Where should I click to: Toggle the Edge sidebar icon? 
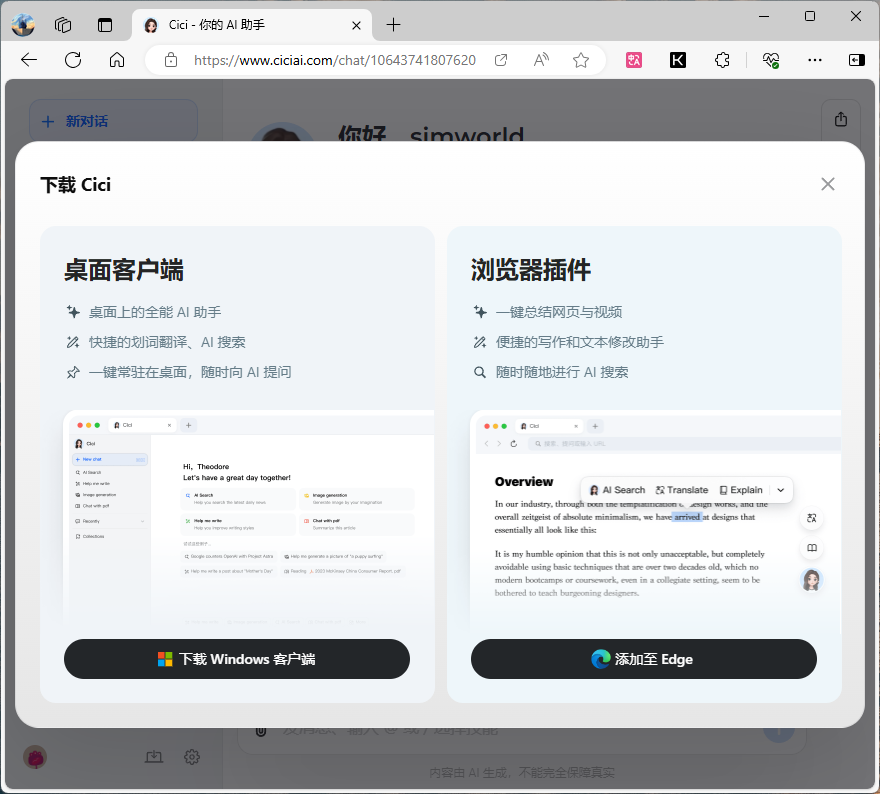(x=856, y=60)
